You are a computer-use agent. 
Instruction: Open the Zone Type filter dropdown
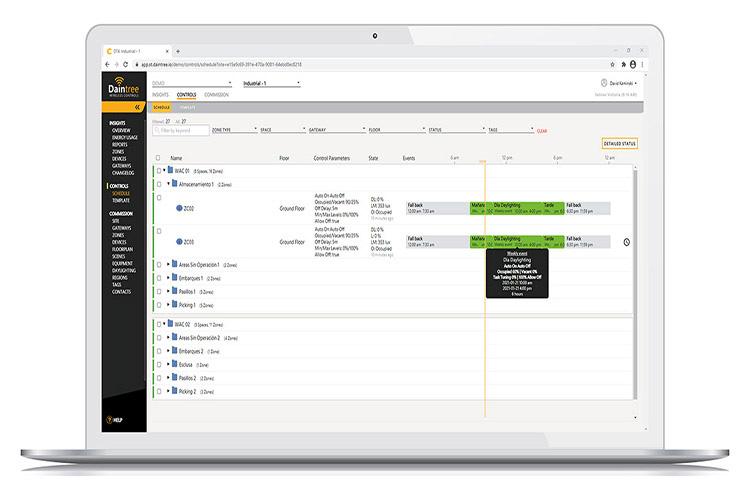click(234, 130)
